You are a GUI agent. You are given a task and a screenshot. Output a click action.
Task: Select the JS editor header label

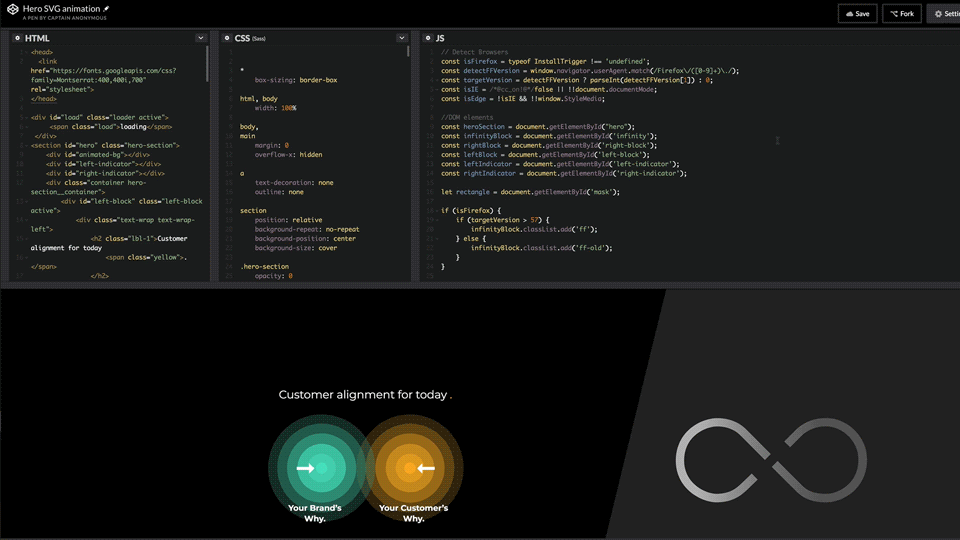tap(440, 38)
